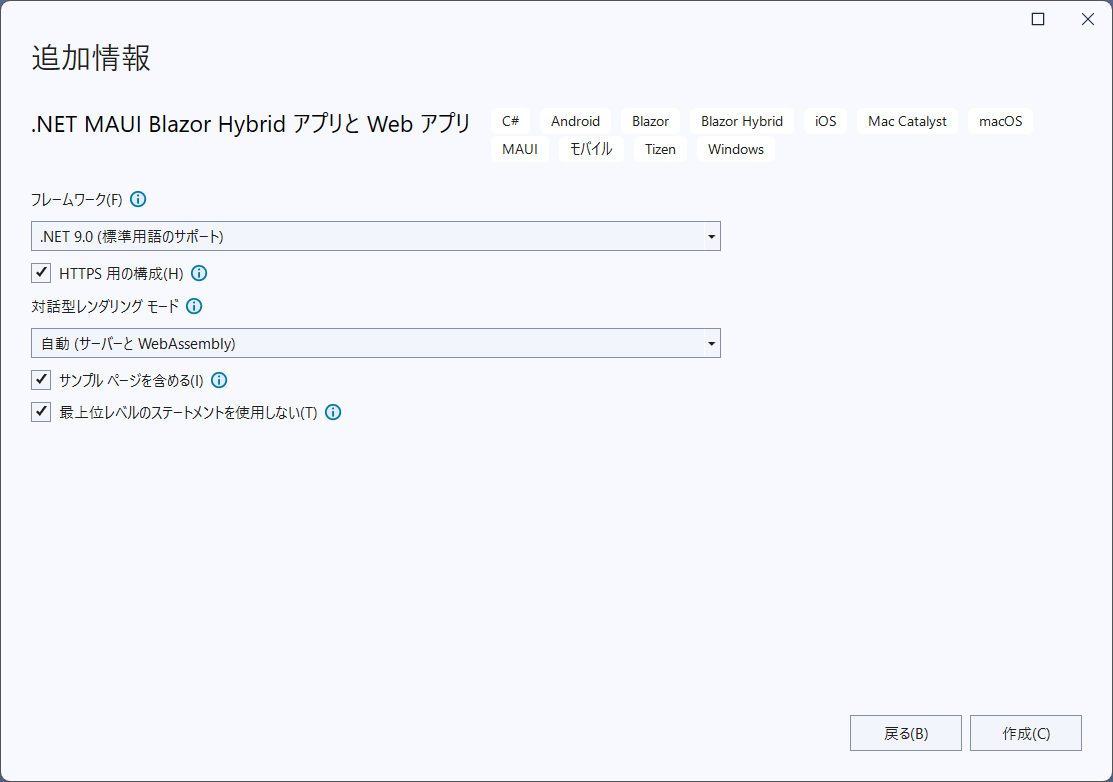Viewport: 1113px width, 782px height.
Task: Click the Tizen tag
Action: pos(660,149)
